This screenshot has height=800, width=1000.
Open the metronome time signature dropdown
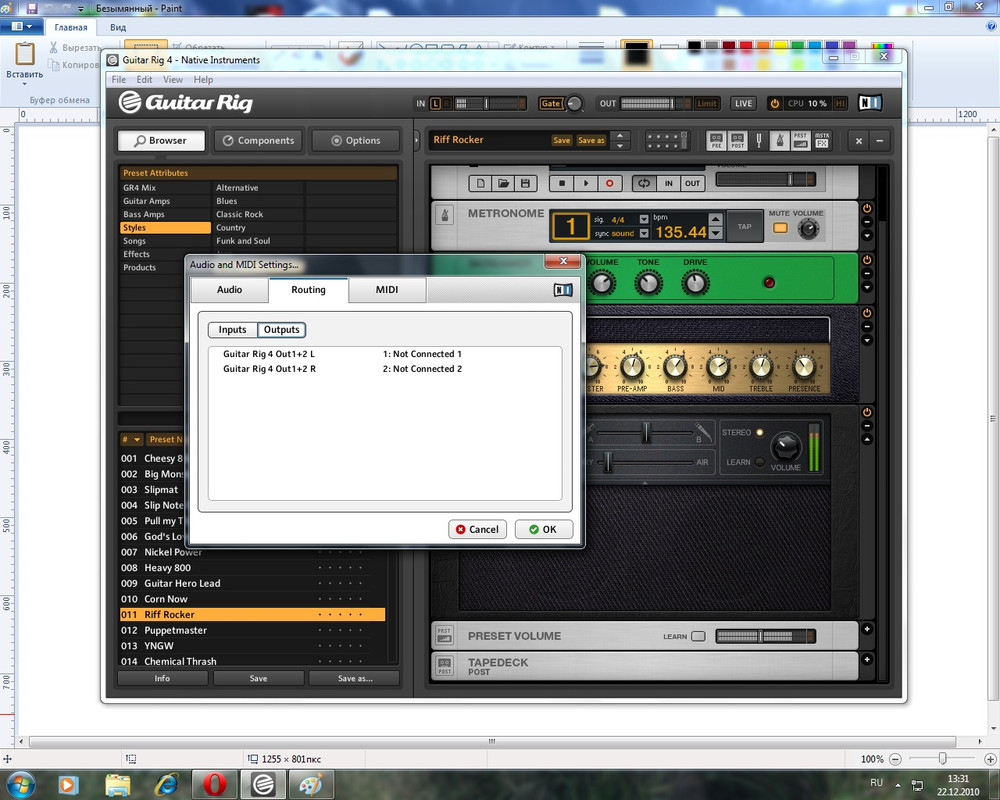point(643,219)
